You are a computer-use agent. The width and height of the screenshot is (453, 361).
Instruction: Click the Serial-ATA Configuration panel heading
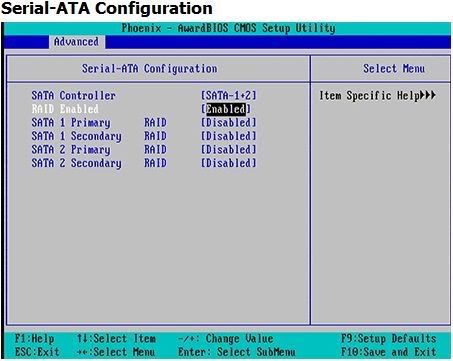[x=150, y=69]
